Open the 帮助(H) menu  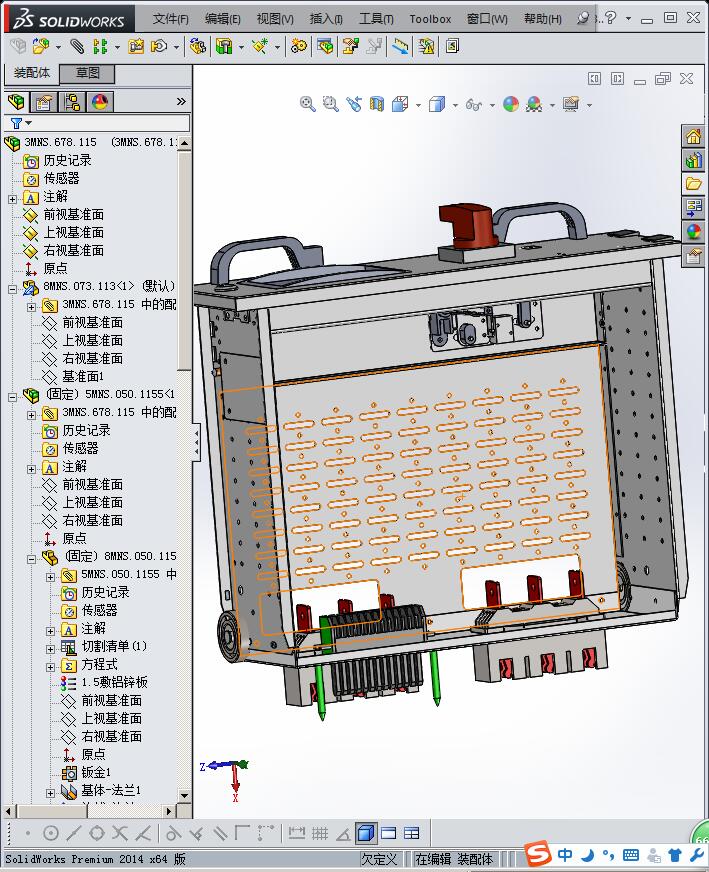click(542, 19)
